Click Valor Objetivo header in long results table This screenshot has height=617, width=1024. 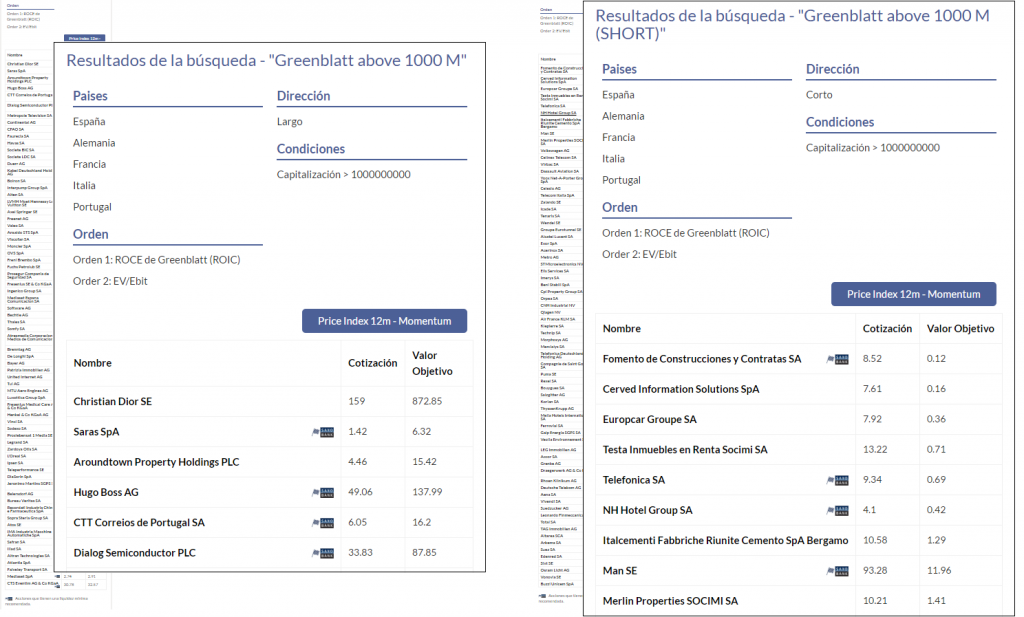click(432, 363)
